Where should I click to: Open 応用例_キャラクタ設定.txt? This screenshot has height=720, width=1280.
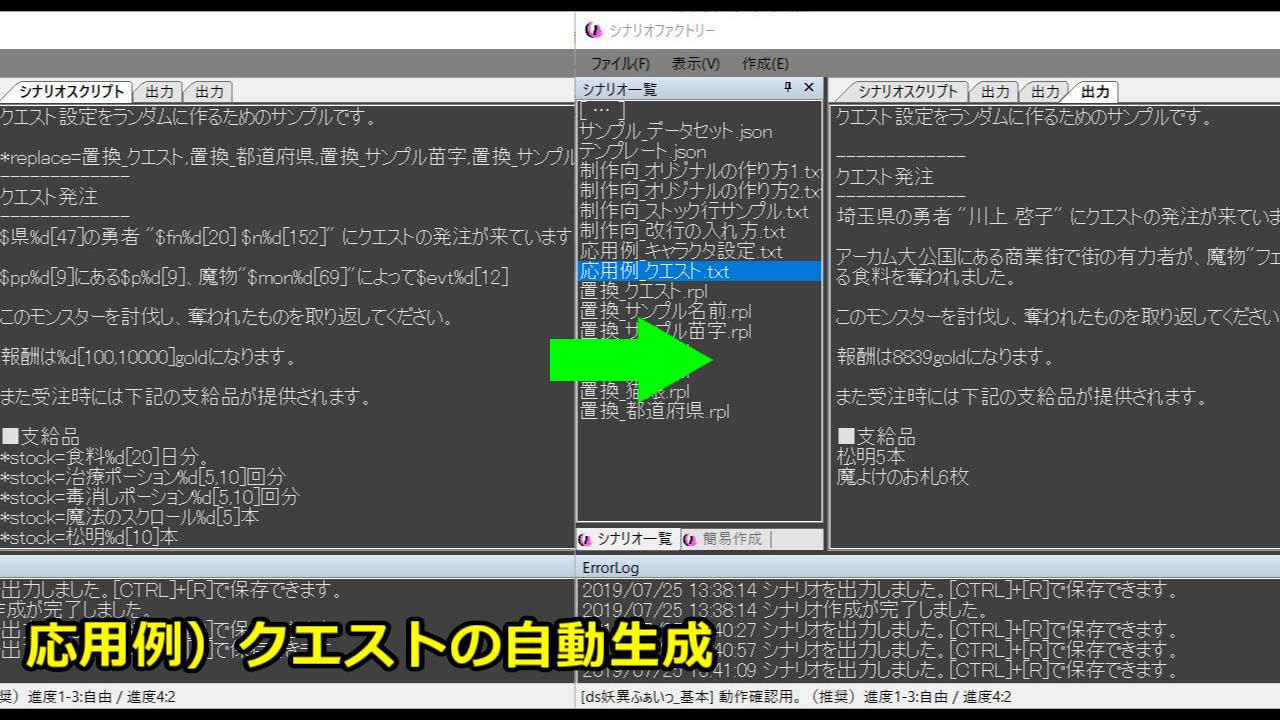click(681, 251)
